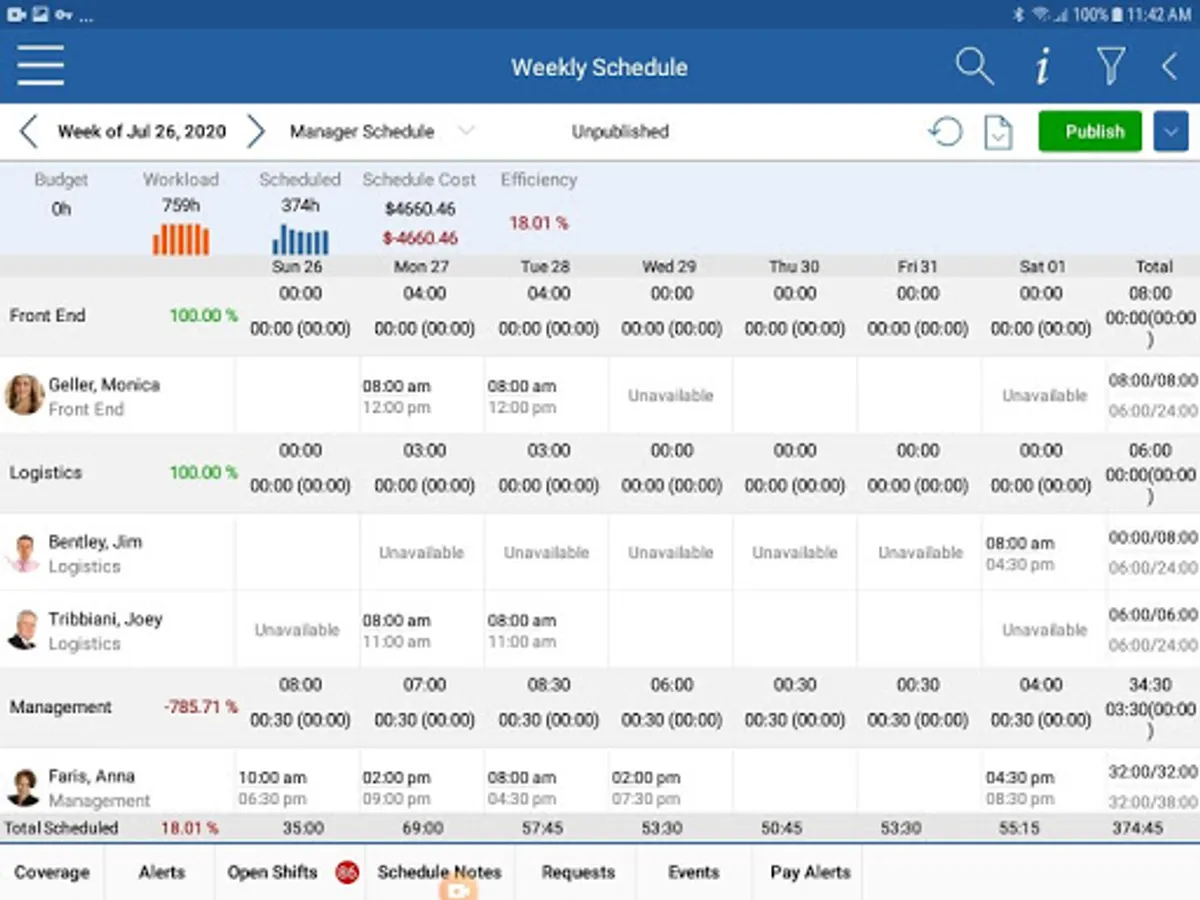Collapse panel with header back chevron

1169,67
